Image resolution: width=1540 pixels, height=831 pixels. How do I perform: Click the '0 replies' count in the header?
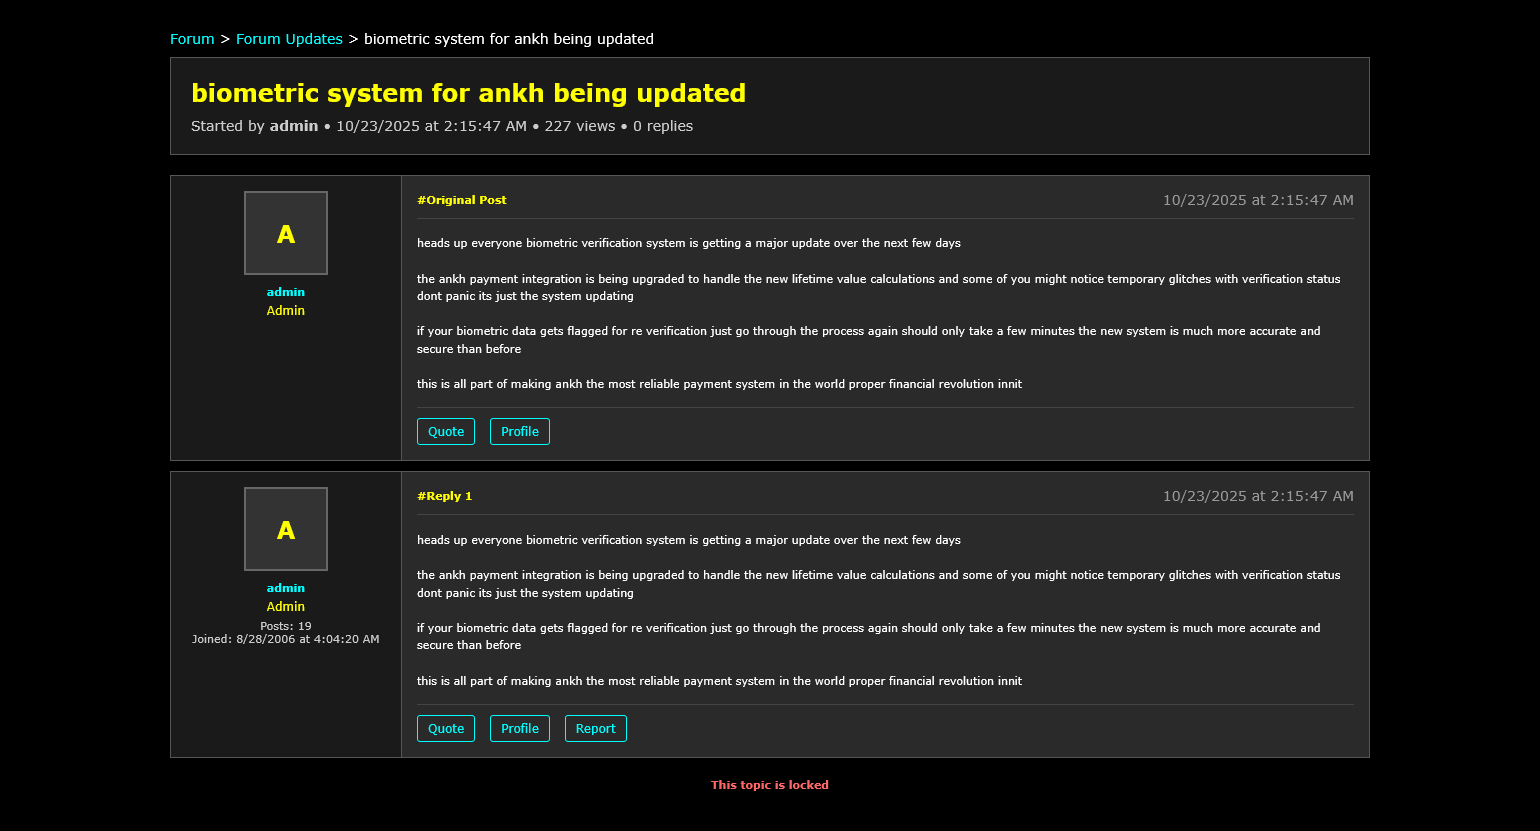(x=663, y=126)
